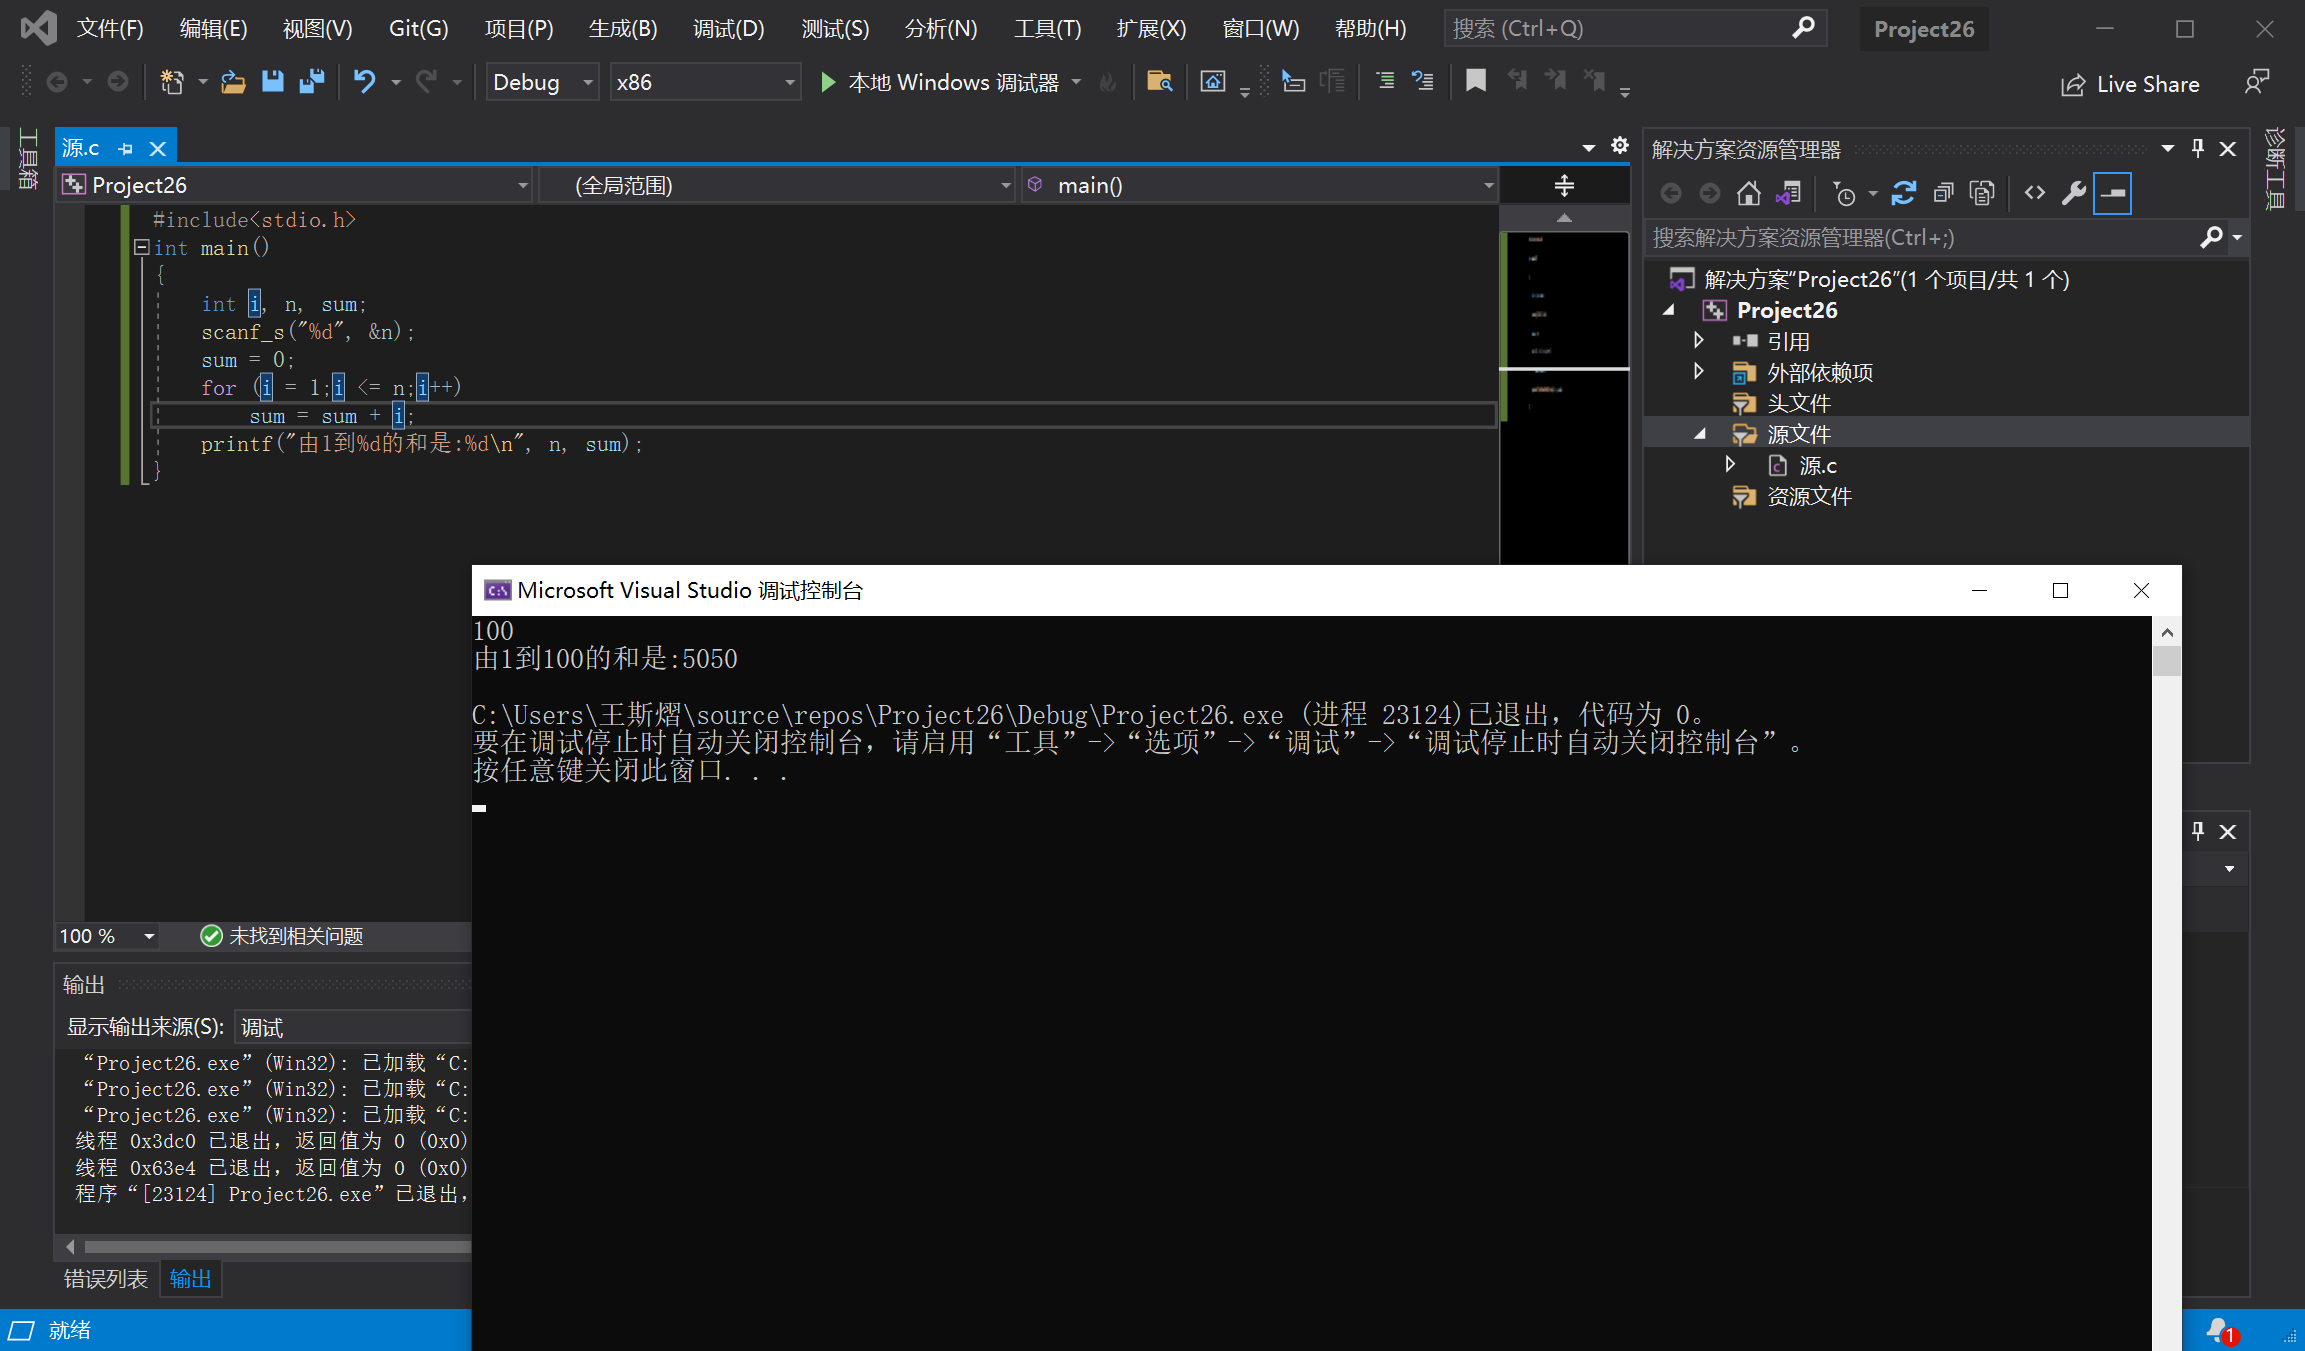Click the Solution Explorer sync refresh icon
The image size is (2305, 1351).
[x=1903, y=193]
